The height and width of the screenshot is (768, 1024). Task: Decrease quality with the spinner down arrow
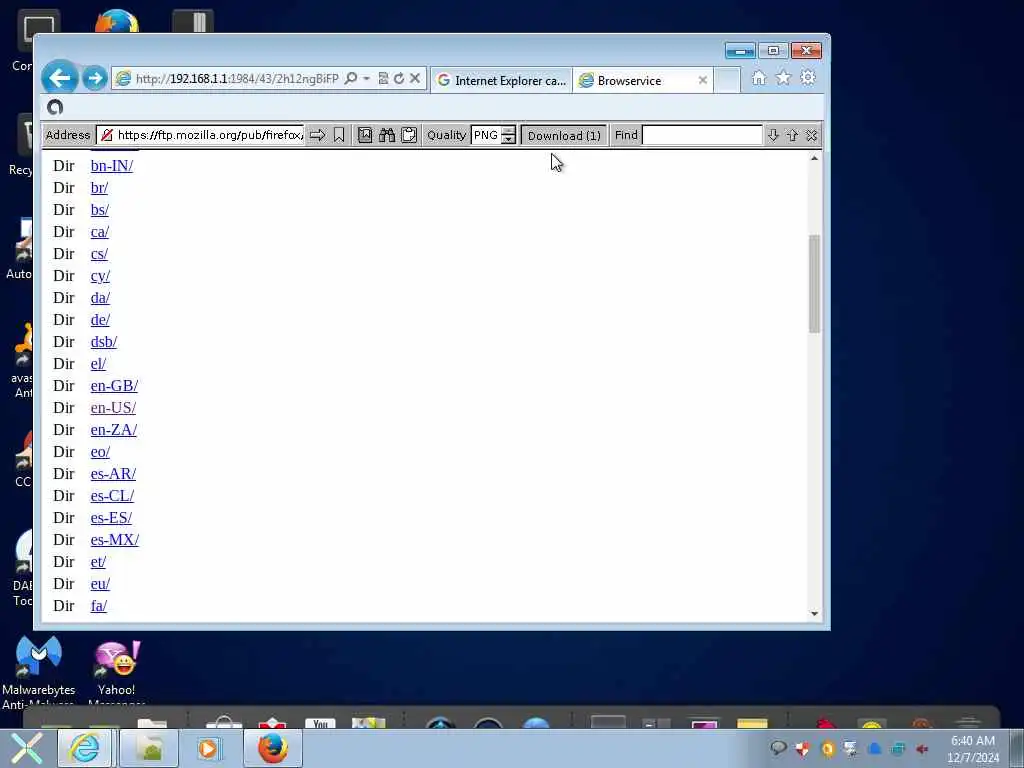tap(509, 140)
